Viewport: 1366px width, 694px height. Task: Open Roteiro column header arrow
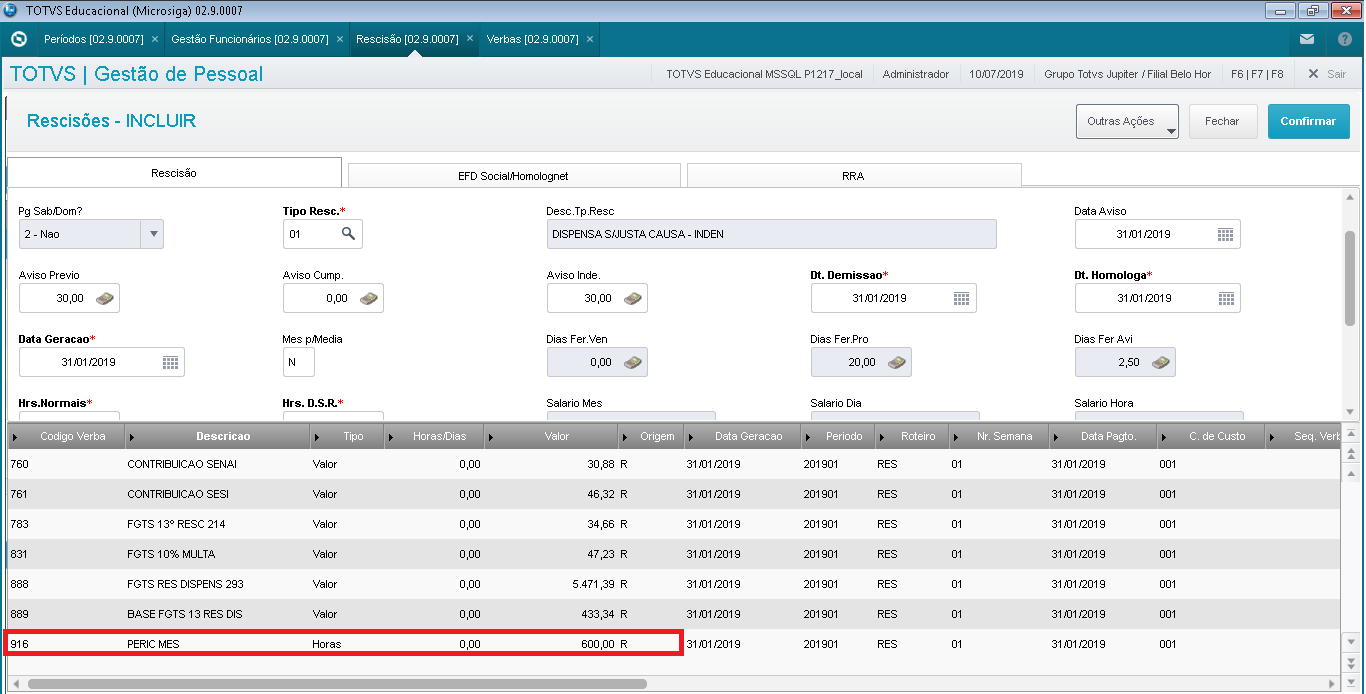[x=882, y=437]
